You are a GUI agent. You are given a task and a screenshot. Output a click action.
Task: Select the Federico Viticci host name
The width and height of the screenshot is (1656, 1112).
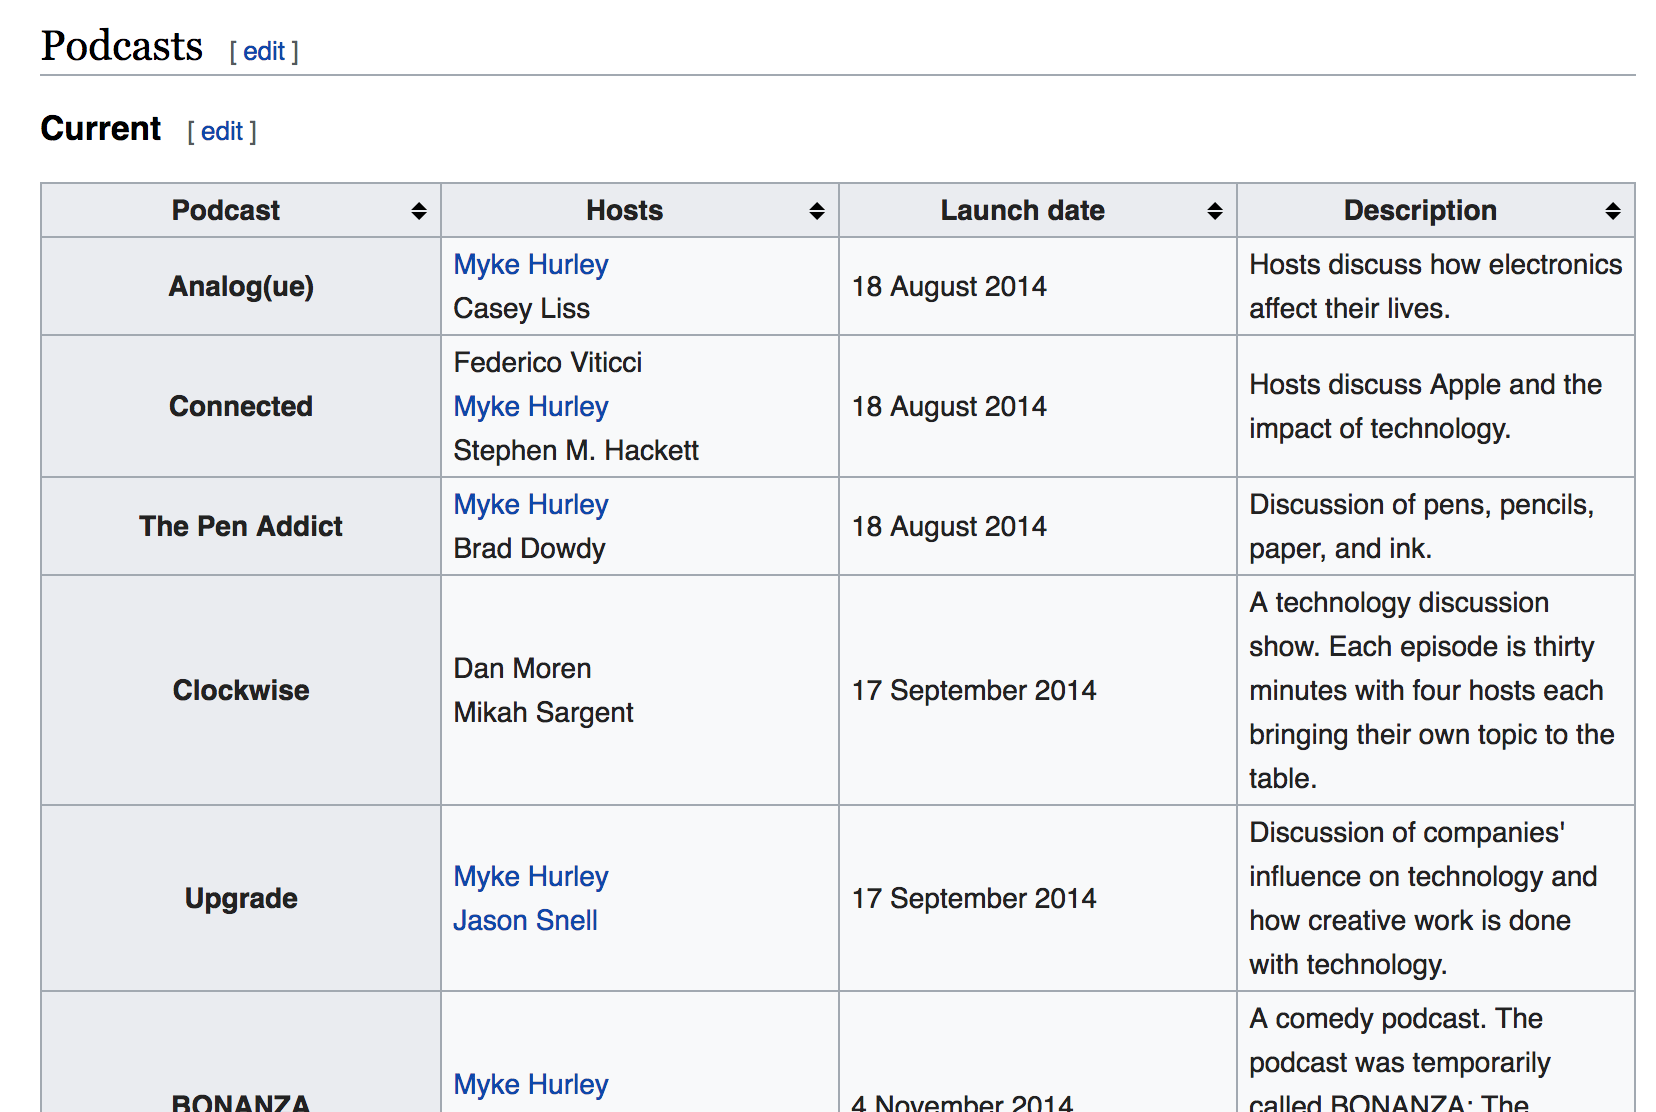pos(547,362)
